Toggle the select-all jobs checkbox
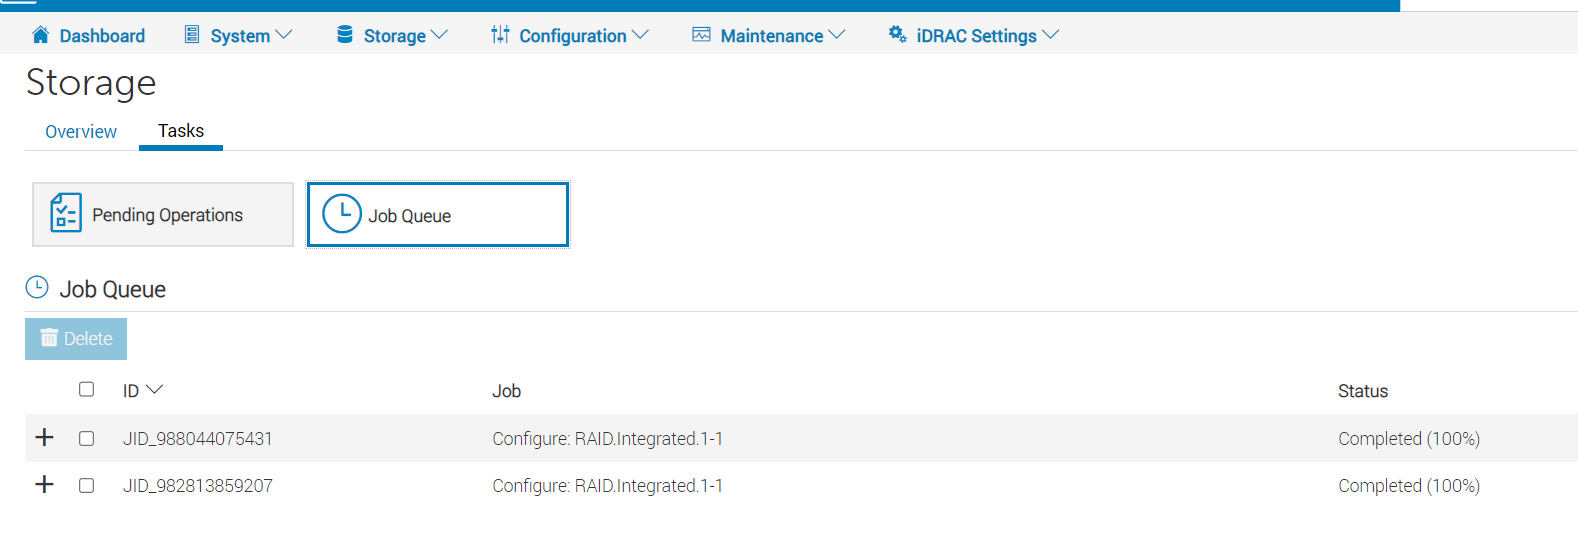Viewport: 1578px width, 544px height. point(87,389)
